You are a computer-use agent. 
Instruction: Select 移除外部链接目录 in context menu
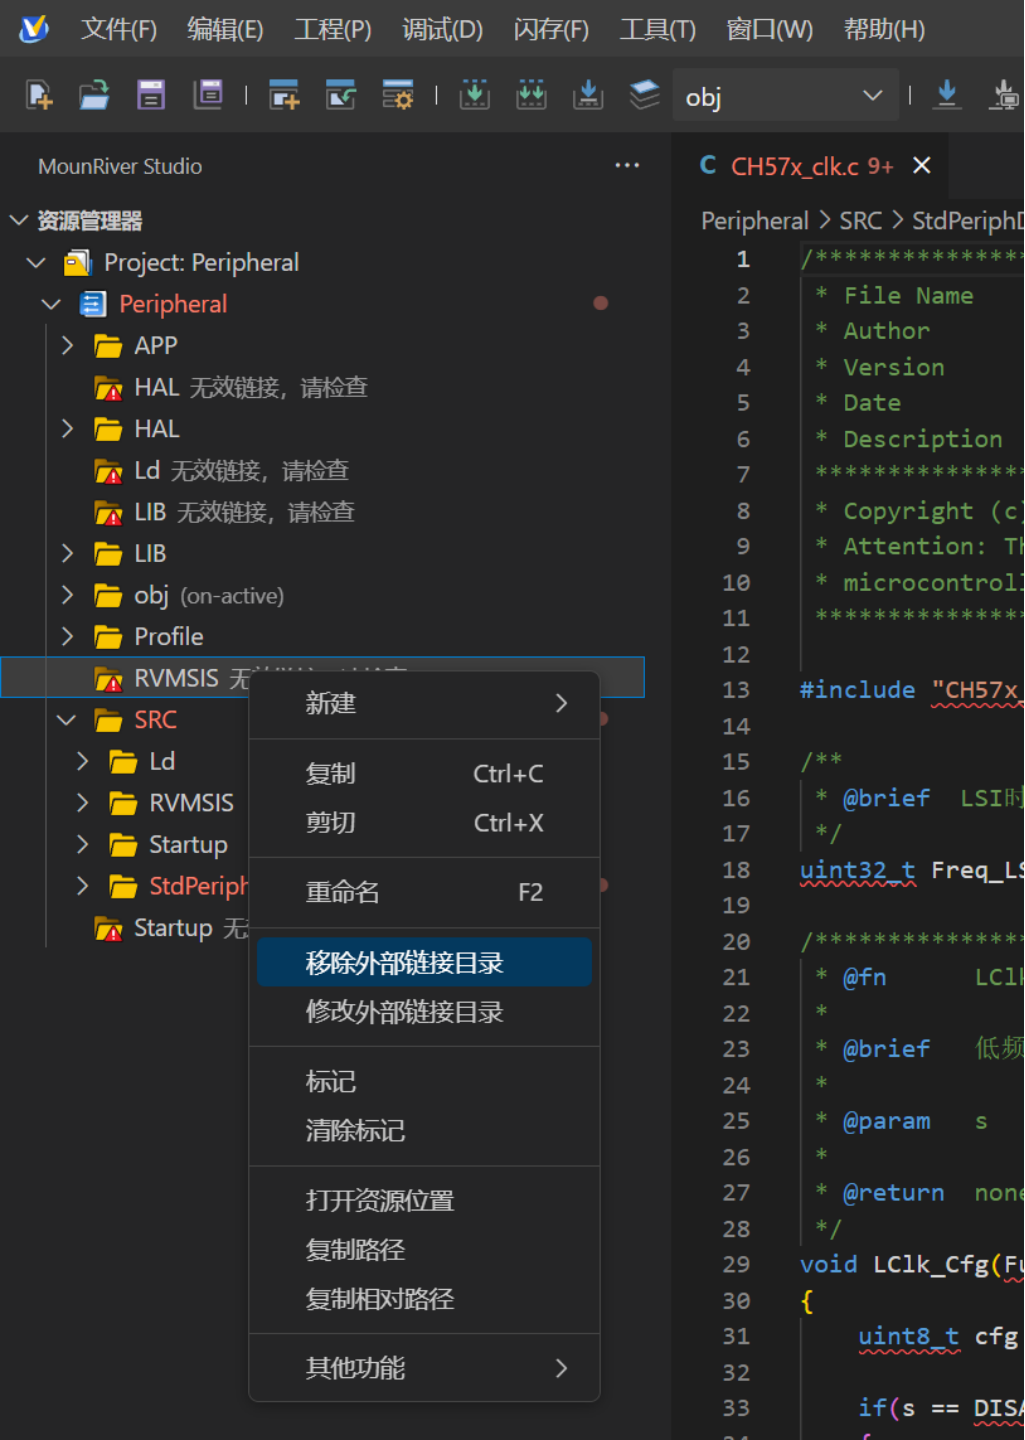(424, 963)
